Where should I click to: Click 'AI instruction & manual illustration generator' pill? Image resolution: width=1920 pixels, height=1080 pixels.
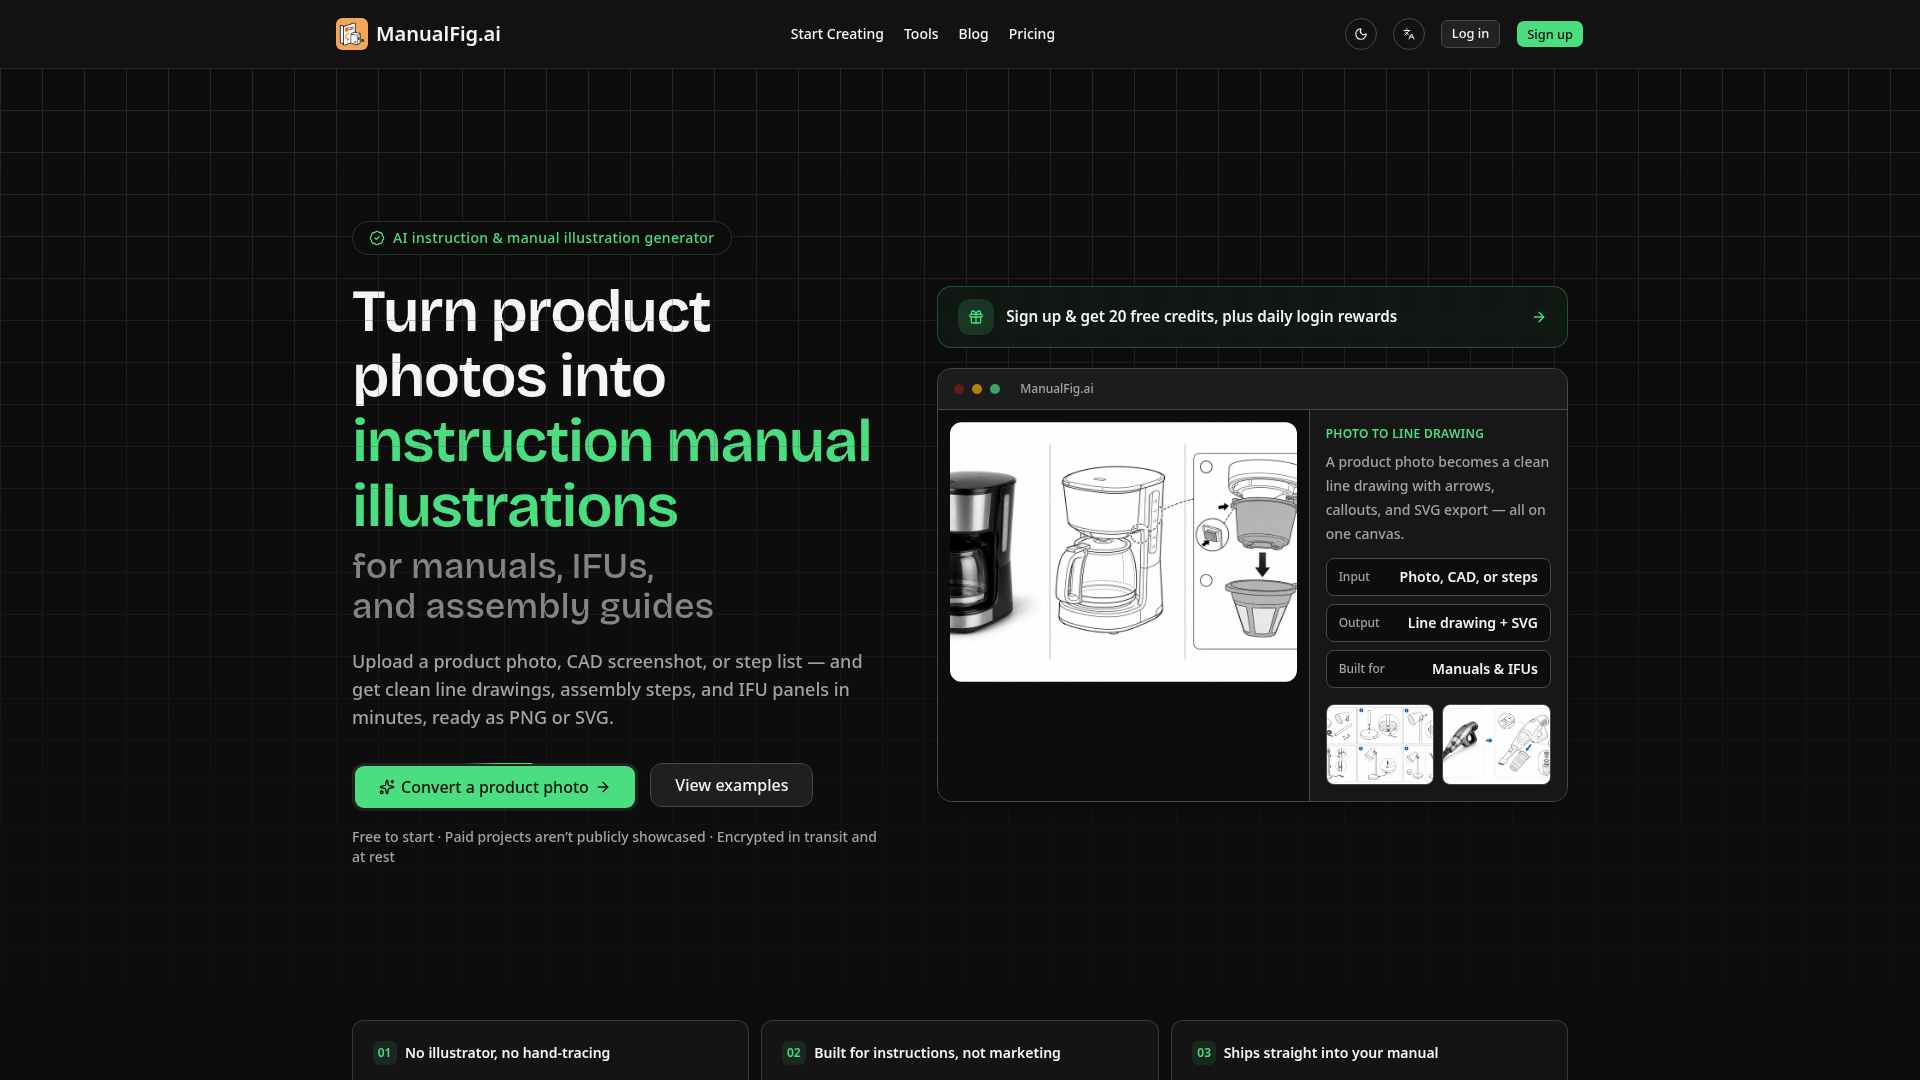(x=542, y=238)
